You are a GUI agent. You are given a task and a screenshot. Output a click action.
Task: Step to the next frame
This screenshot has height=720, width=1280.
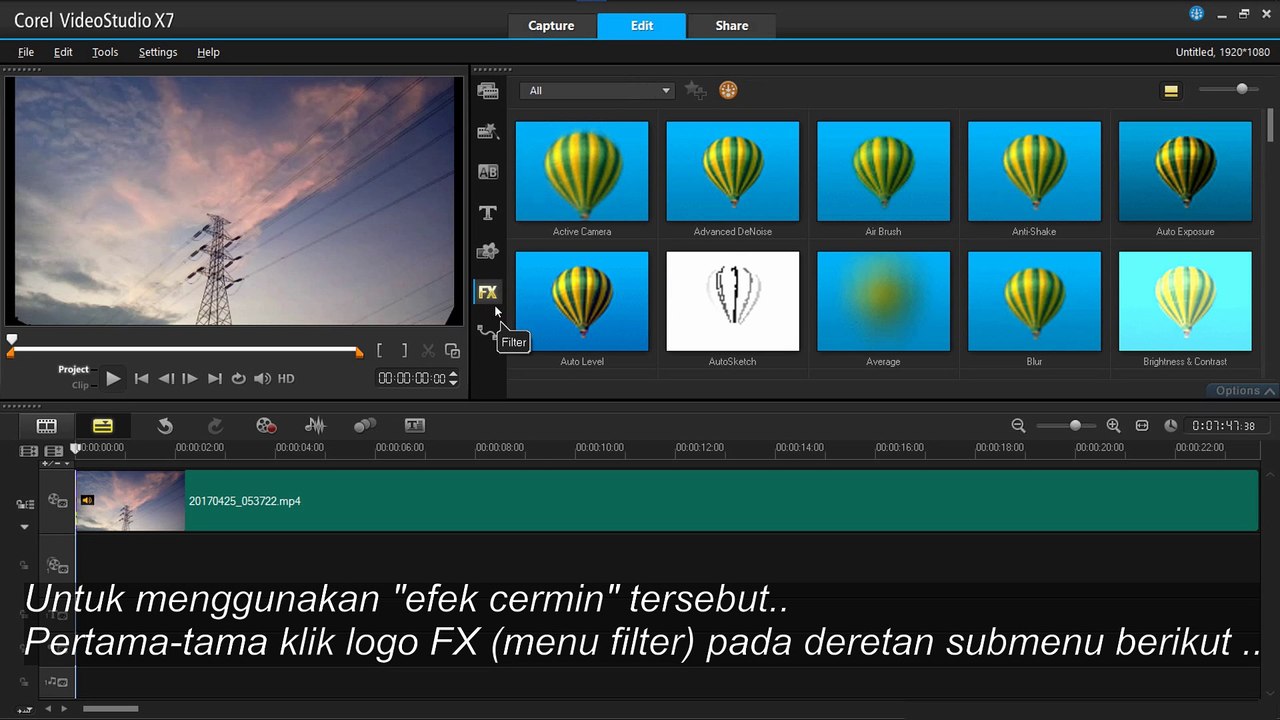click(190, 378)
